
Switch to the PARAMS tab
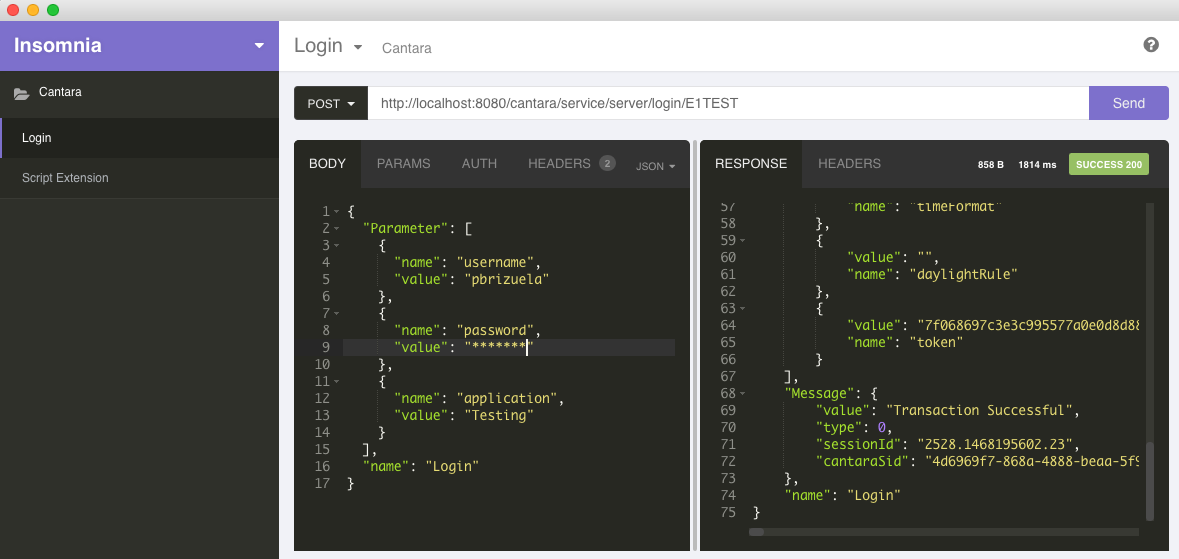coord(403,164)
